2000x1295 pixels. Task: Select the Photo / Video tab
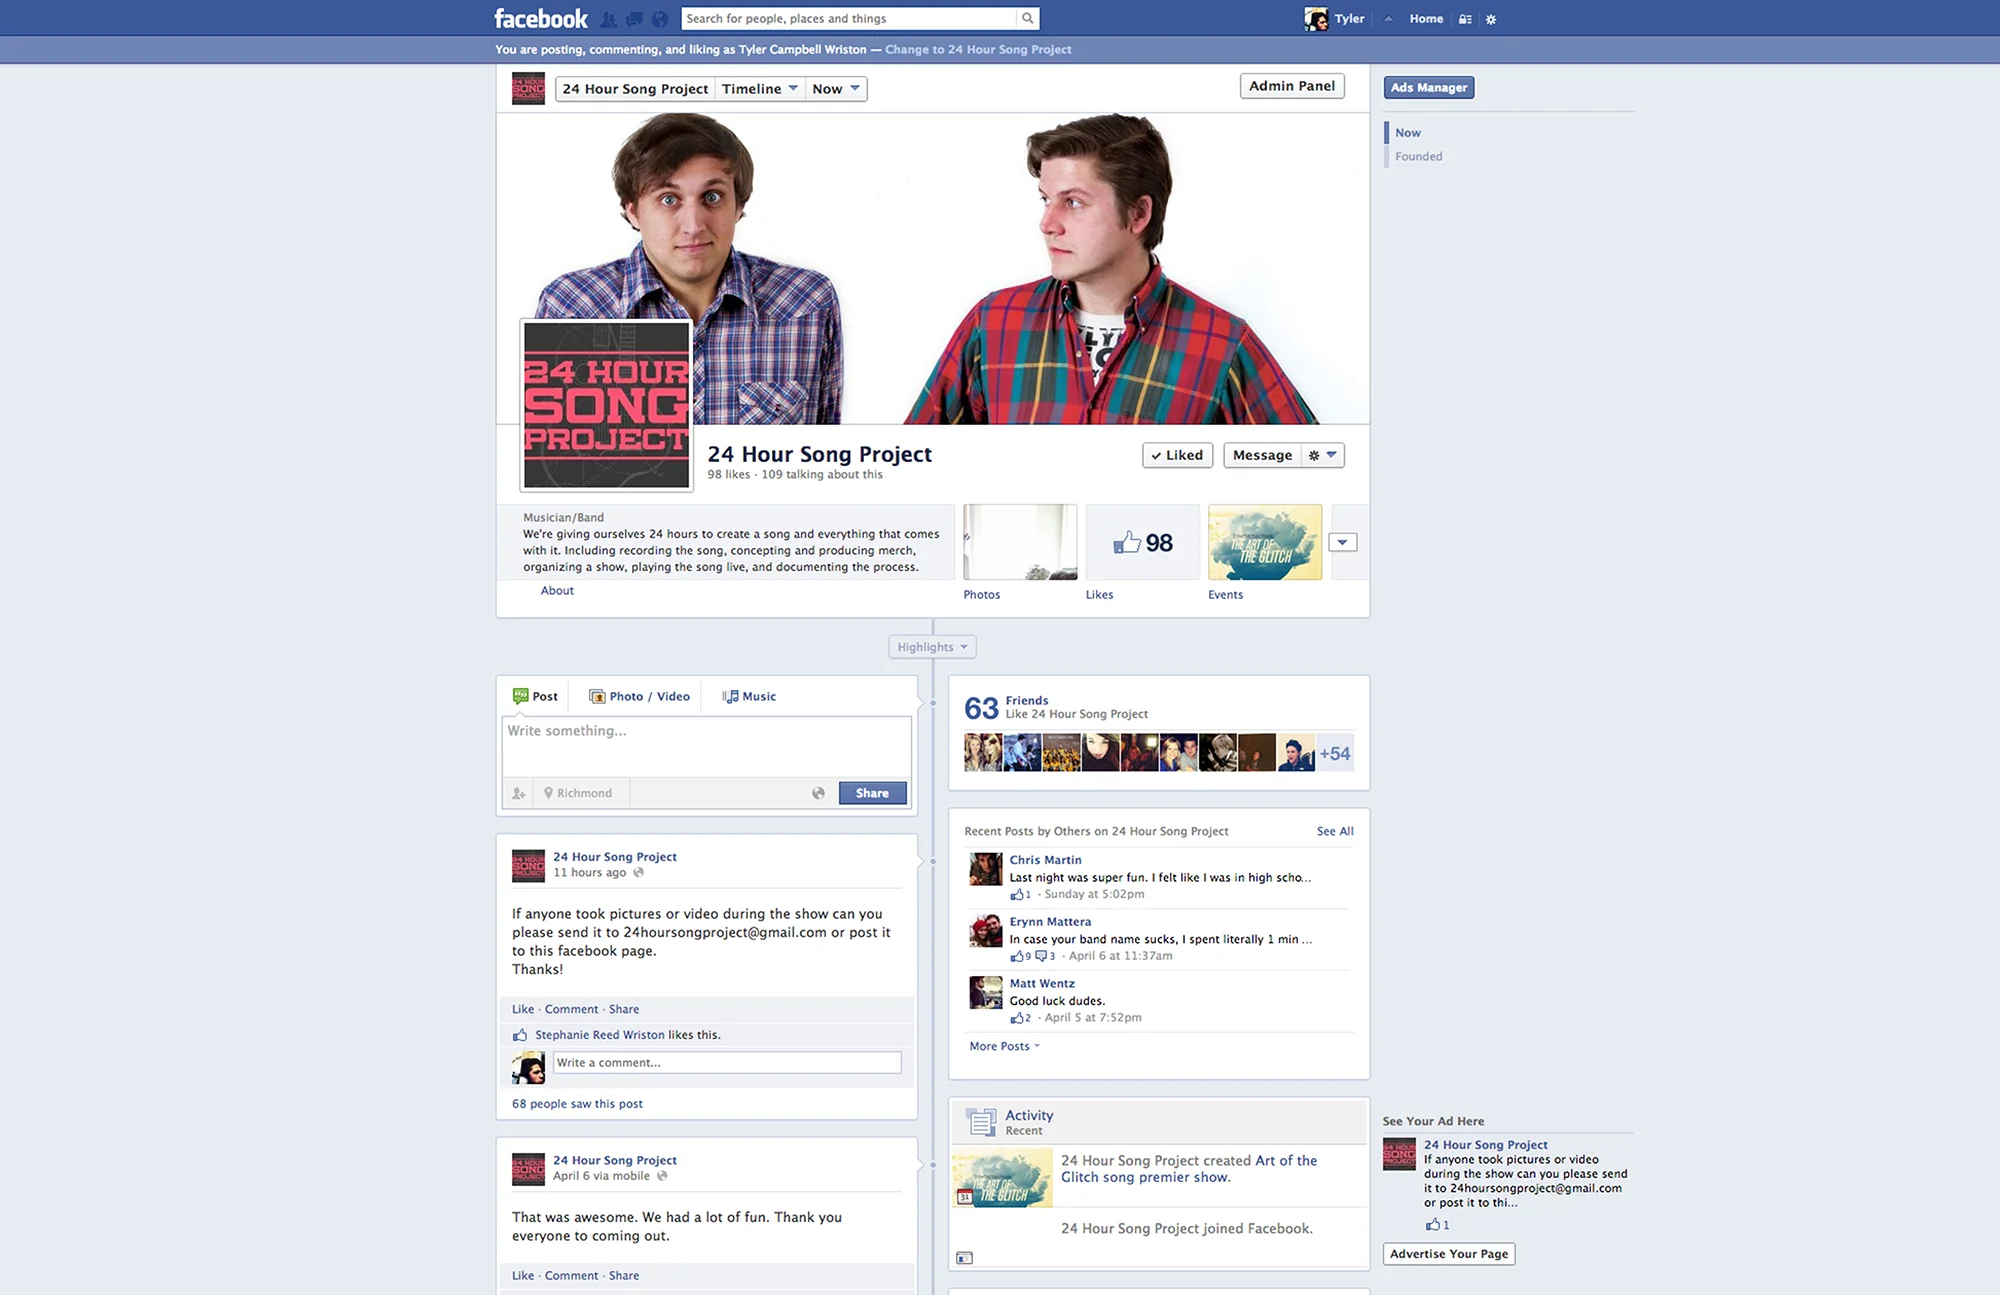639,696
